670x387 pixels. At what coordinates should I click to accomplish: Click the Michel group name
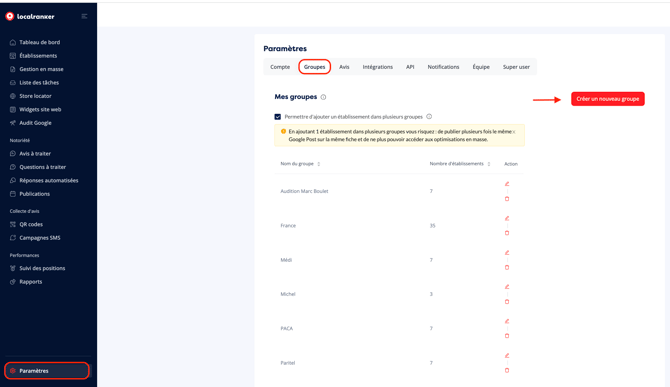[288, 294]
